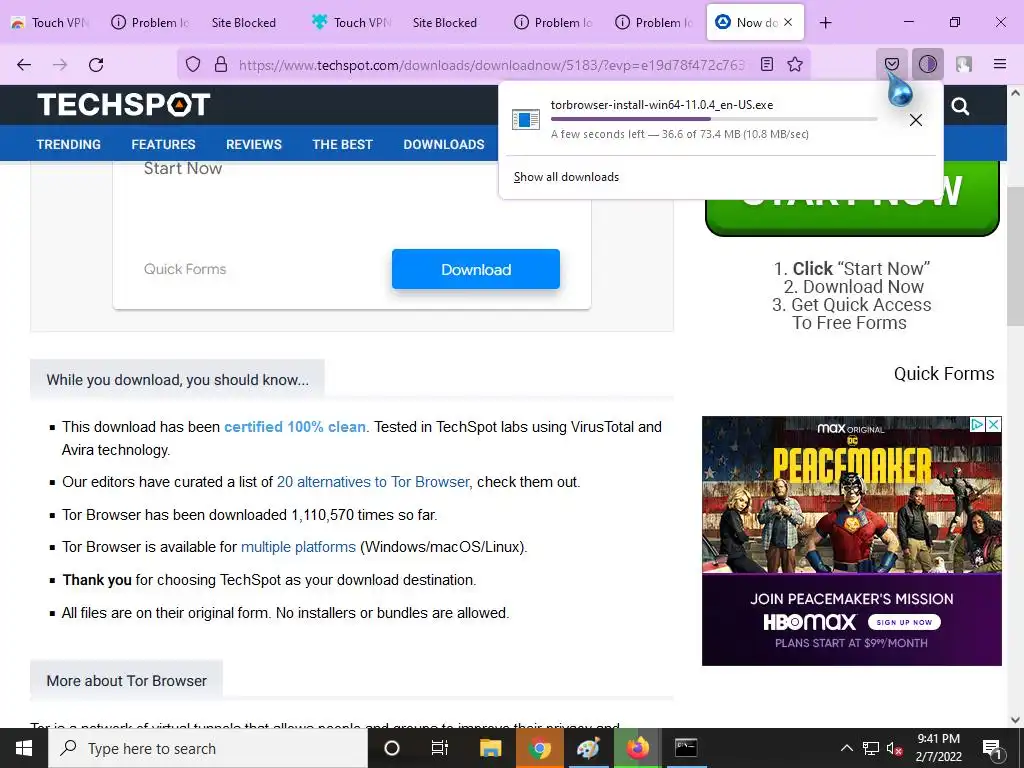Toggle reader view icon in address bar
This screenshot has height=768, width=1024.
pos(767,64)
